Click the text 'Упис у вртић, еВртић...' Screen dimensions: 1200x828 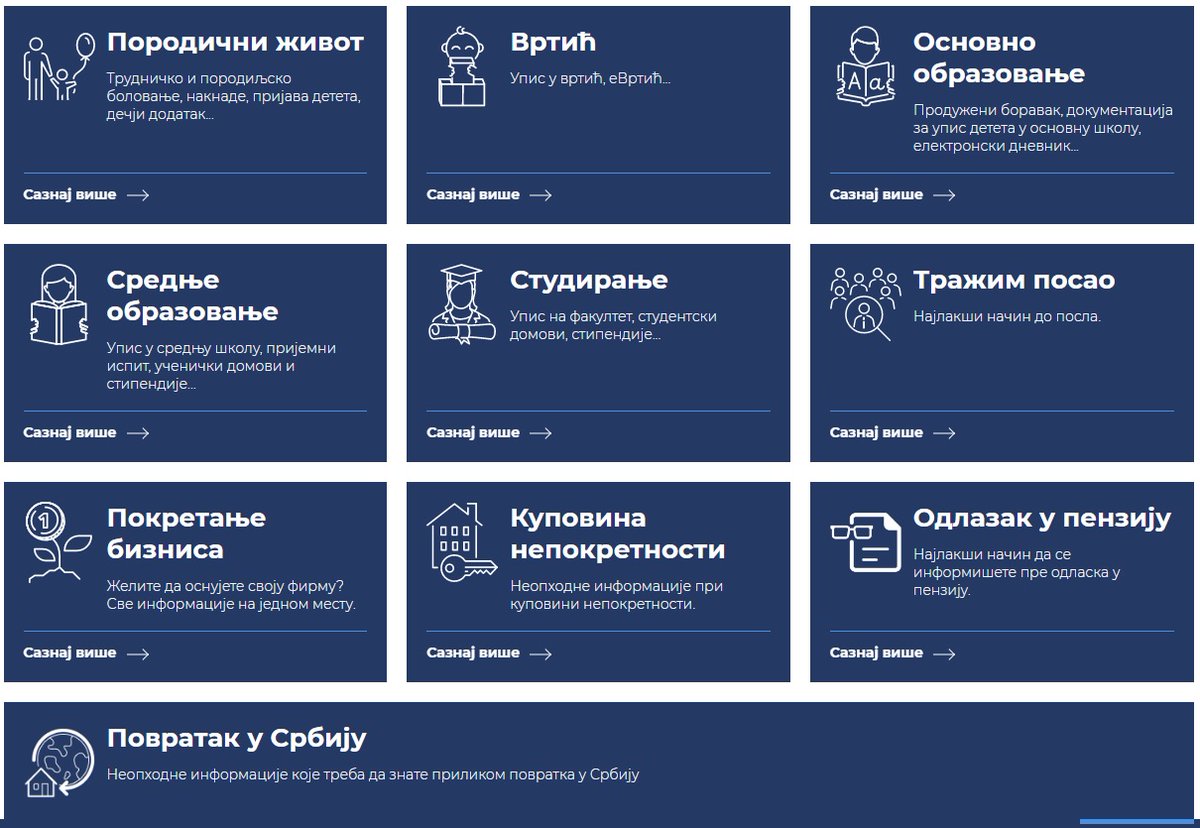pos(590,78)
